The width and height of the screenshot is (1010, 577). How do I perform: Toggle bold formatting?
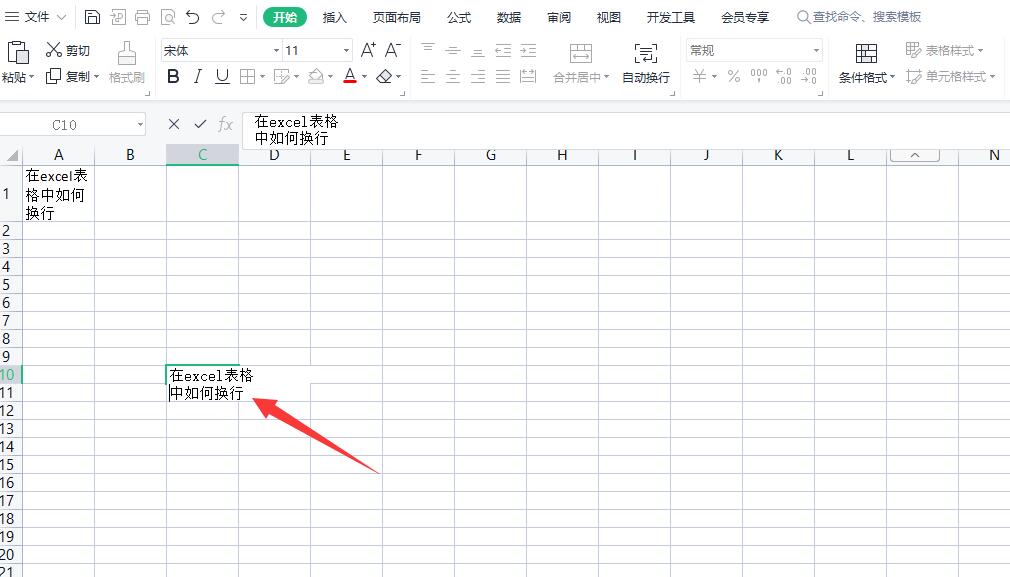(x=173, y=76)
